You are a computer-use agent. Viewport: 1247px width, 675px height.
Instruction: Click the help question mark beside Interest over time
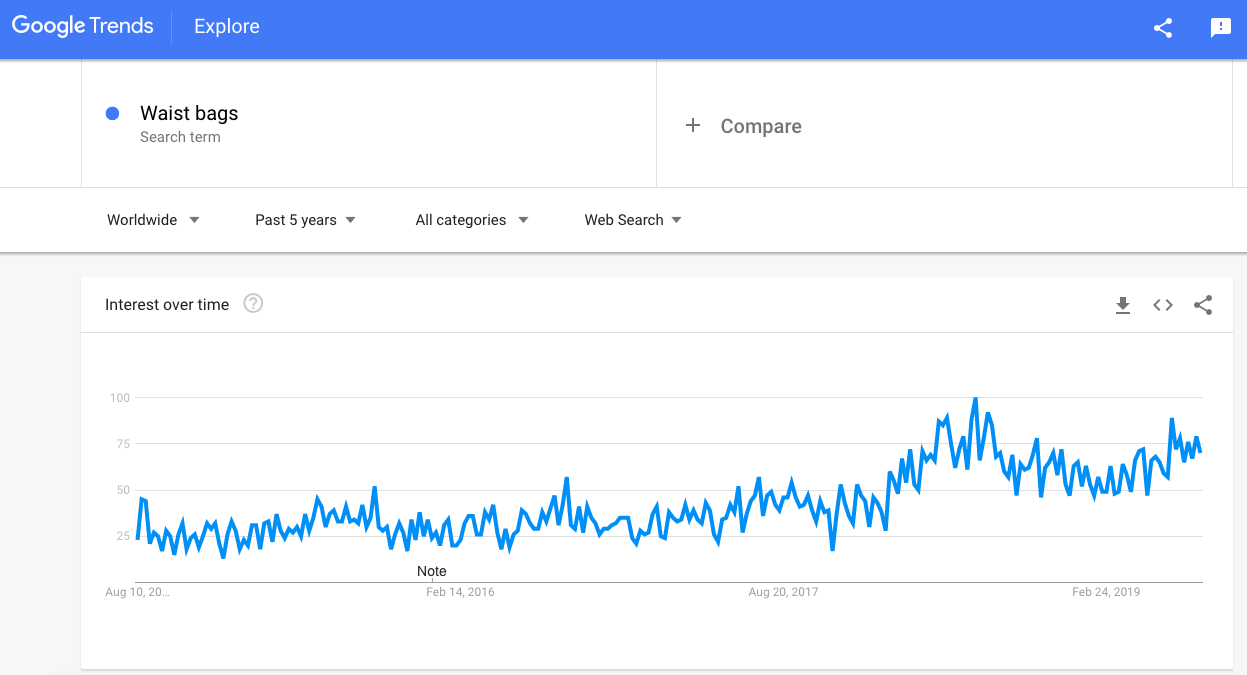253,304
